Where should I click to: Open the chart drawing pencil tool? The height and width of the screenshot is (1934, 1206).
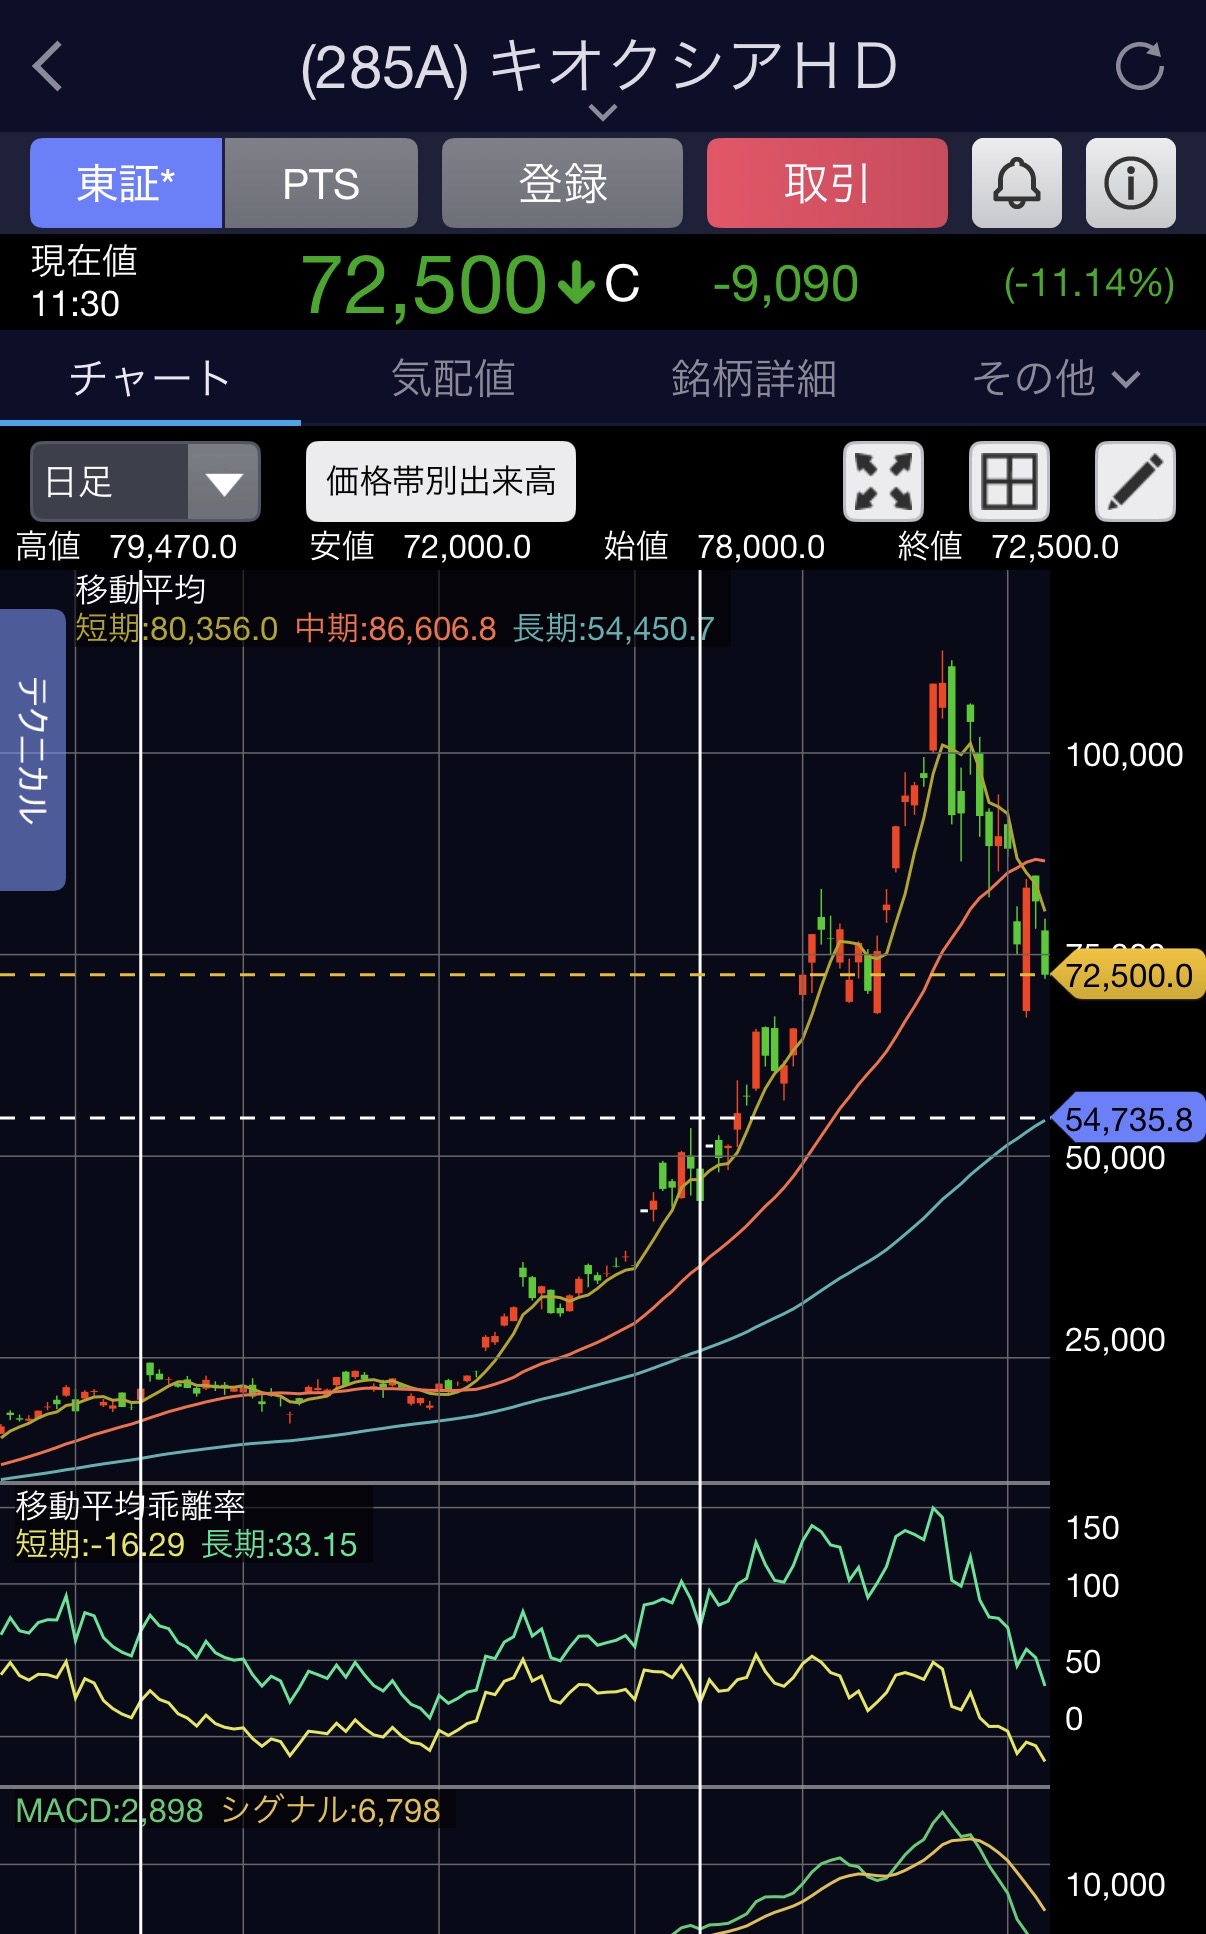tap(1135, 481)
